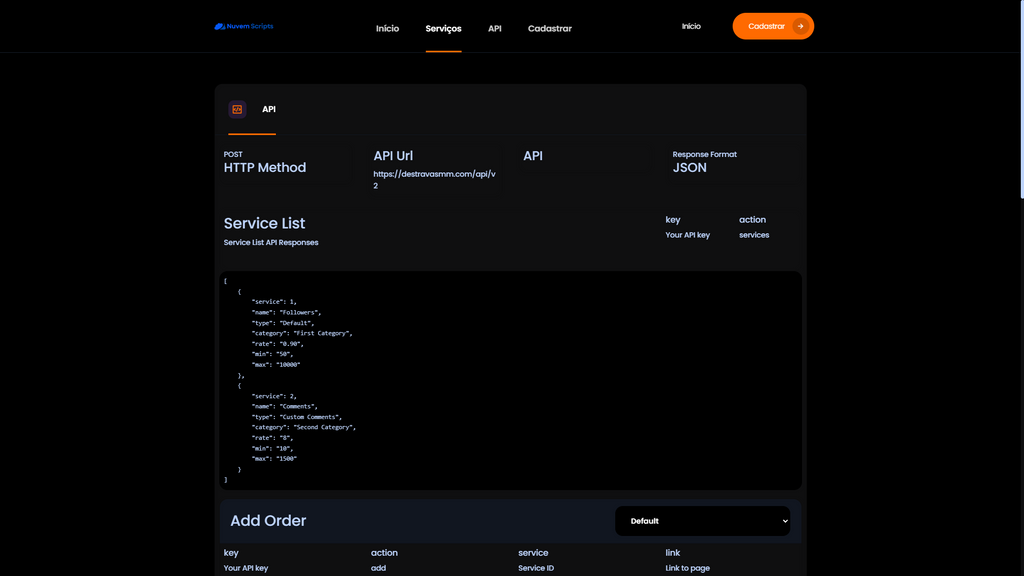Open the Default dropdown in Add Order
The image size is (1024, 576).
702,521
